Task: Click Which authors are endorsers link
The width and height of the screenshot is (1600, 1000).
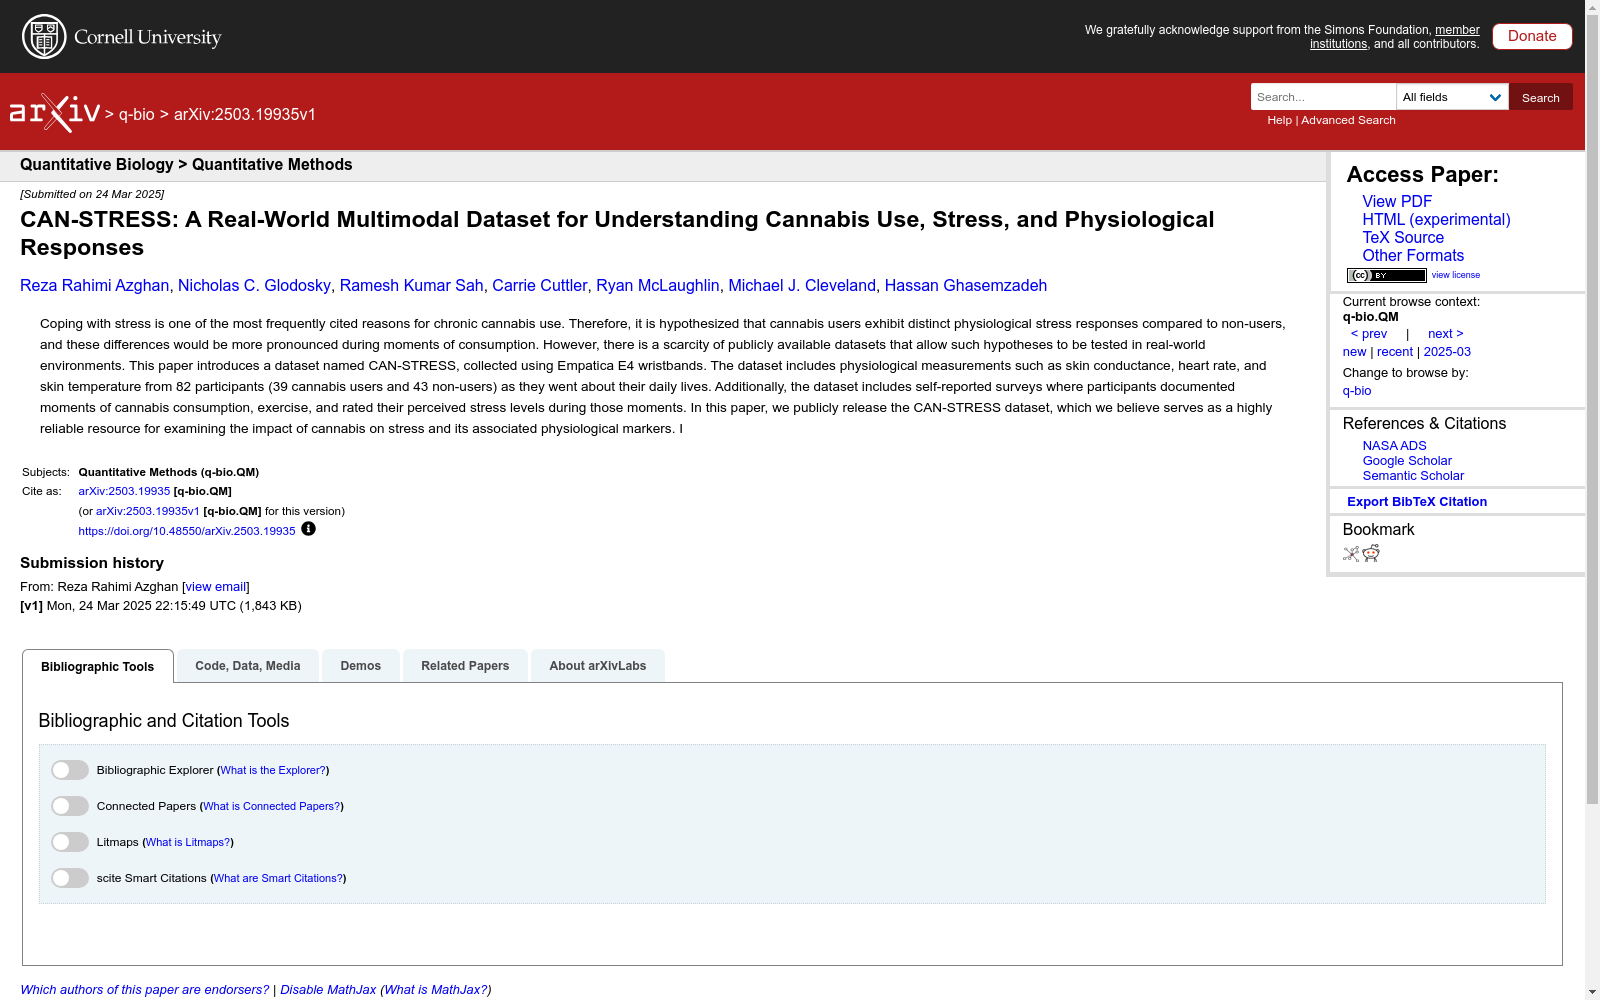Action: (x=145, y=990)
